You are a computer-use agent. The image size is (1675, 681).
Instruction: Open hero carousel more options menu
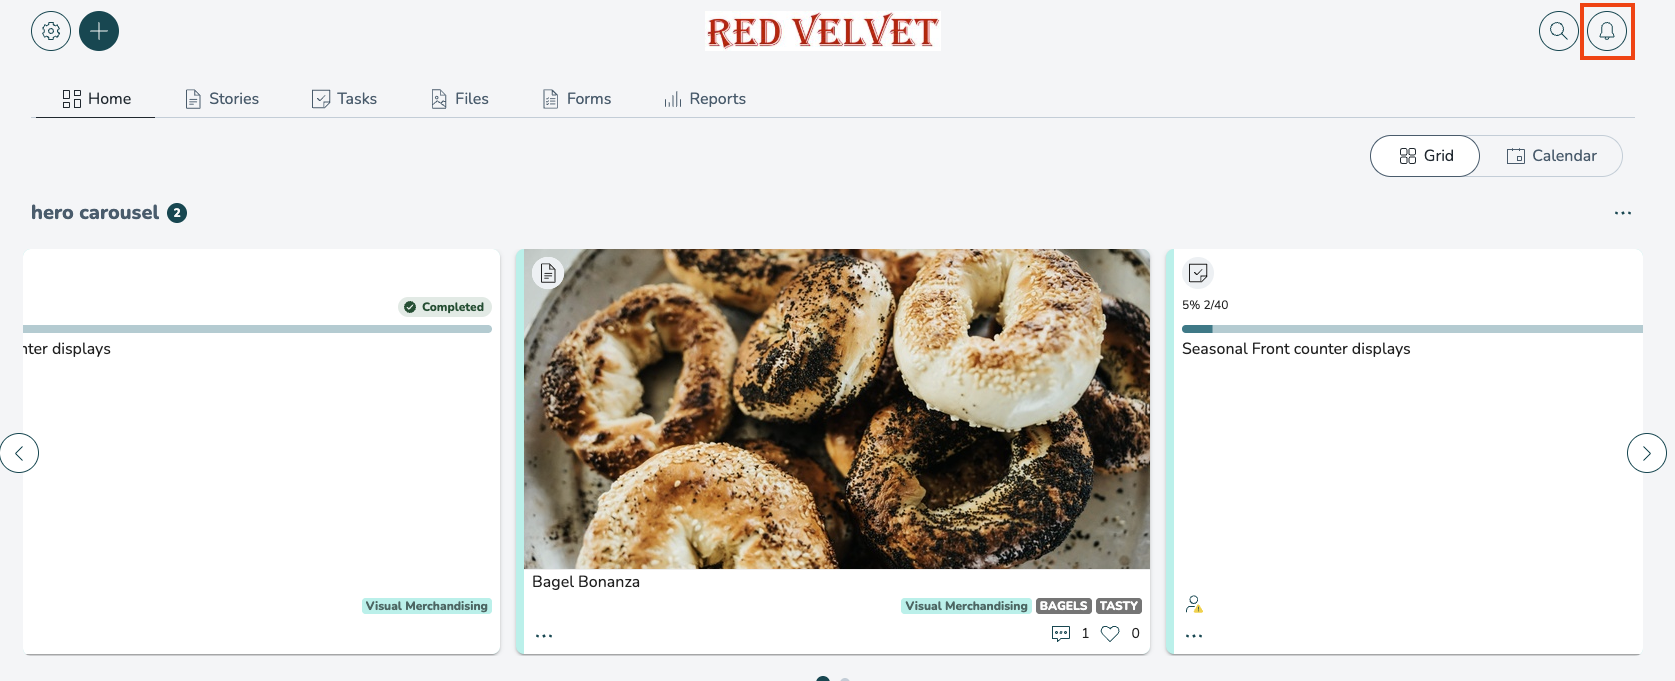pyautogui.click(x=1623, y=213)
